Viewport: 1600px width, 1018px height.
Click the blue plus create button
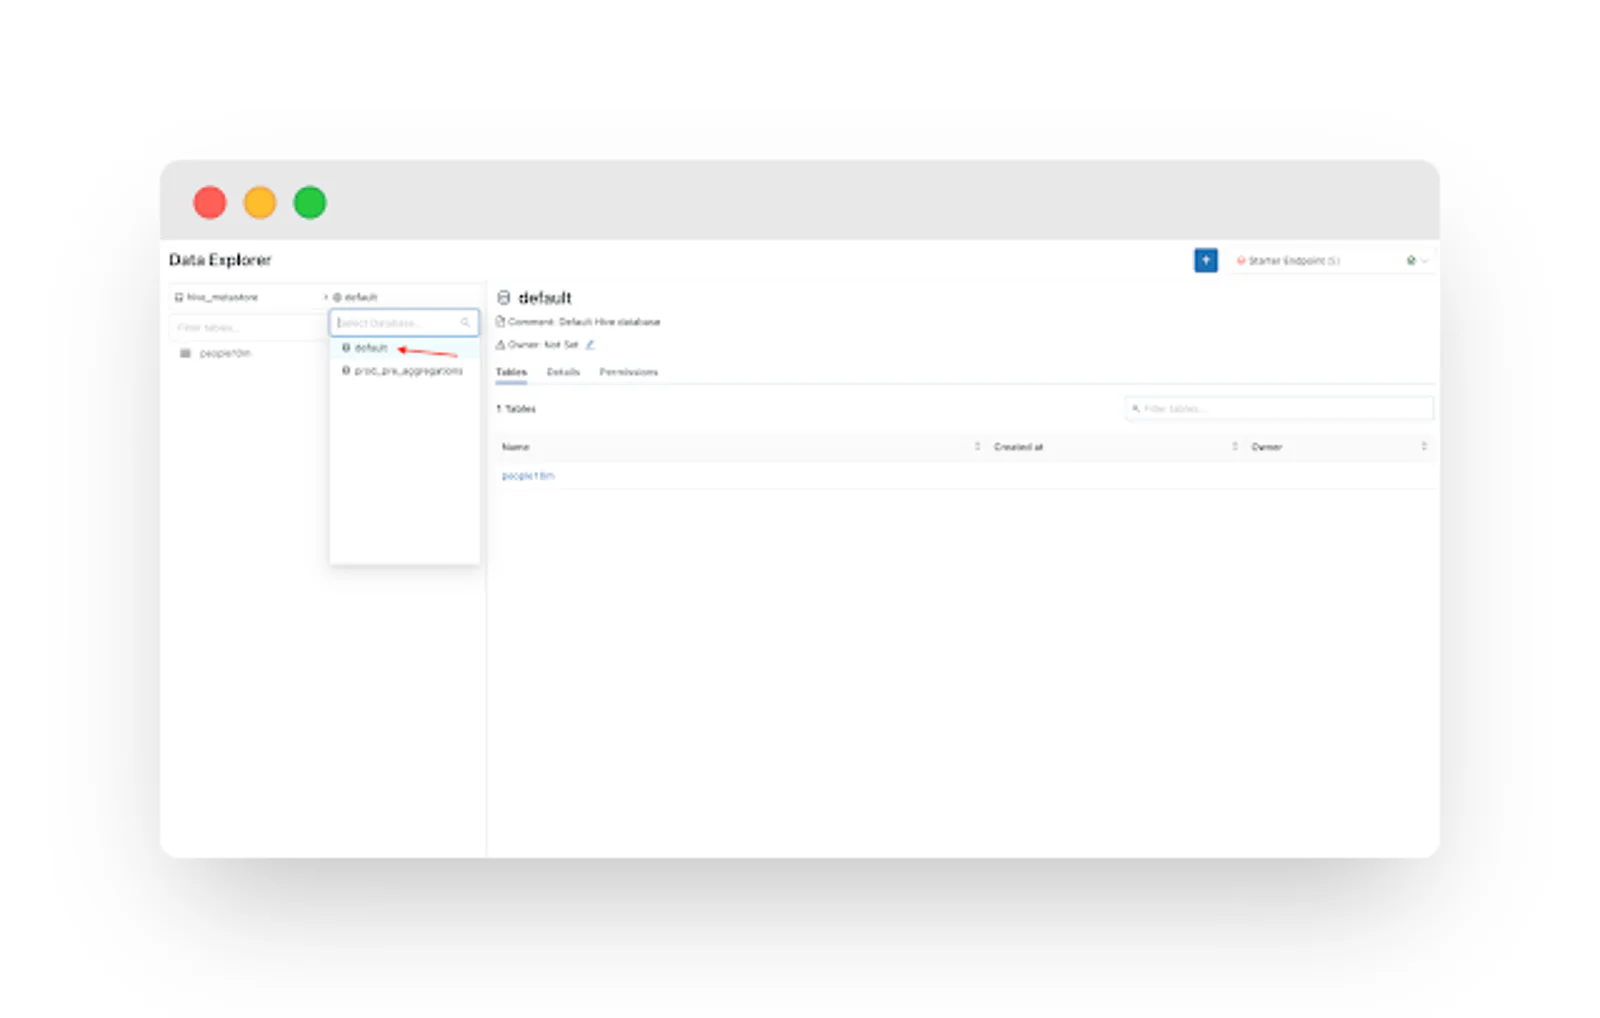click(x=1205, y=260)
